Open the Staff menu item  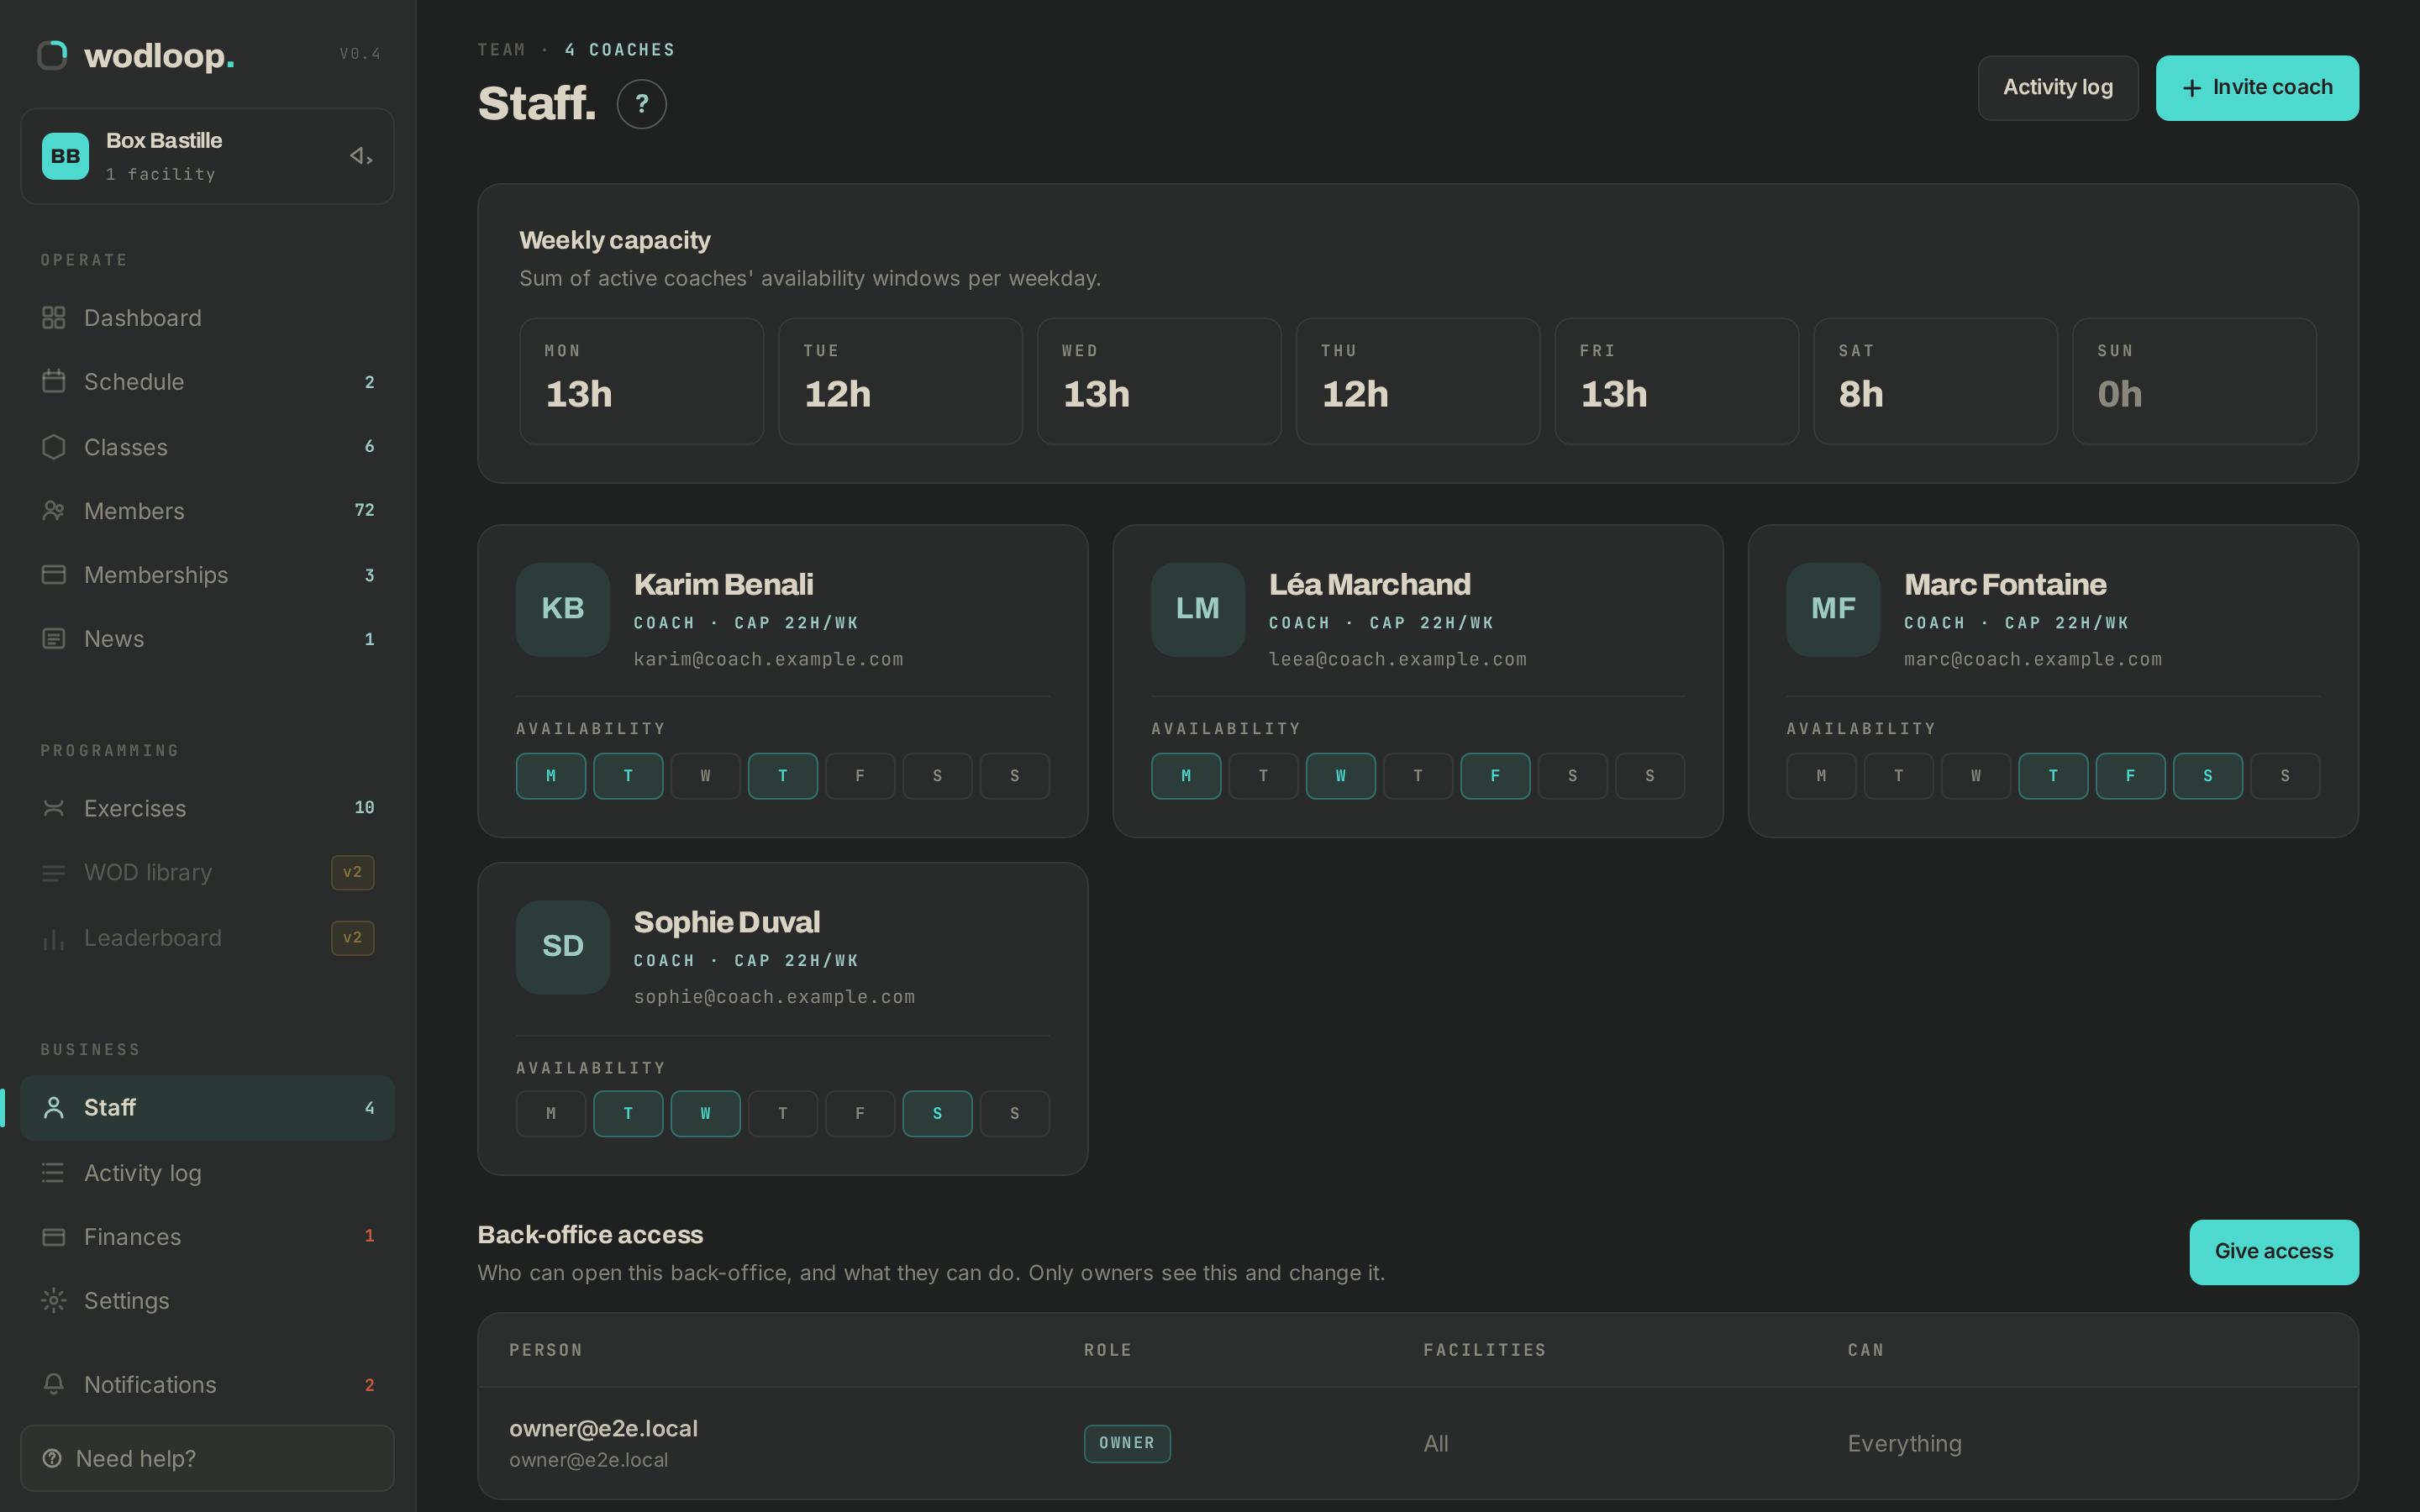click(x=207, y=1108)
